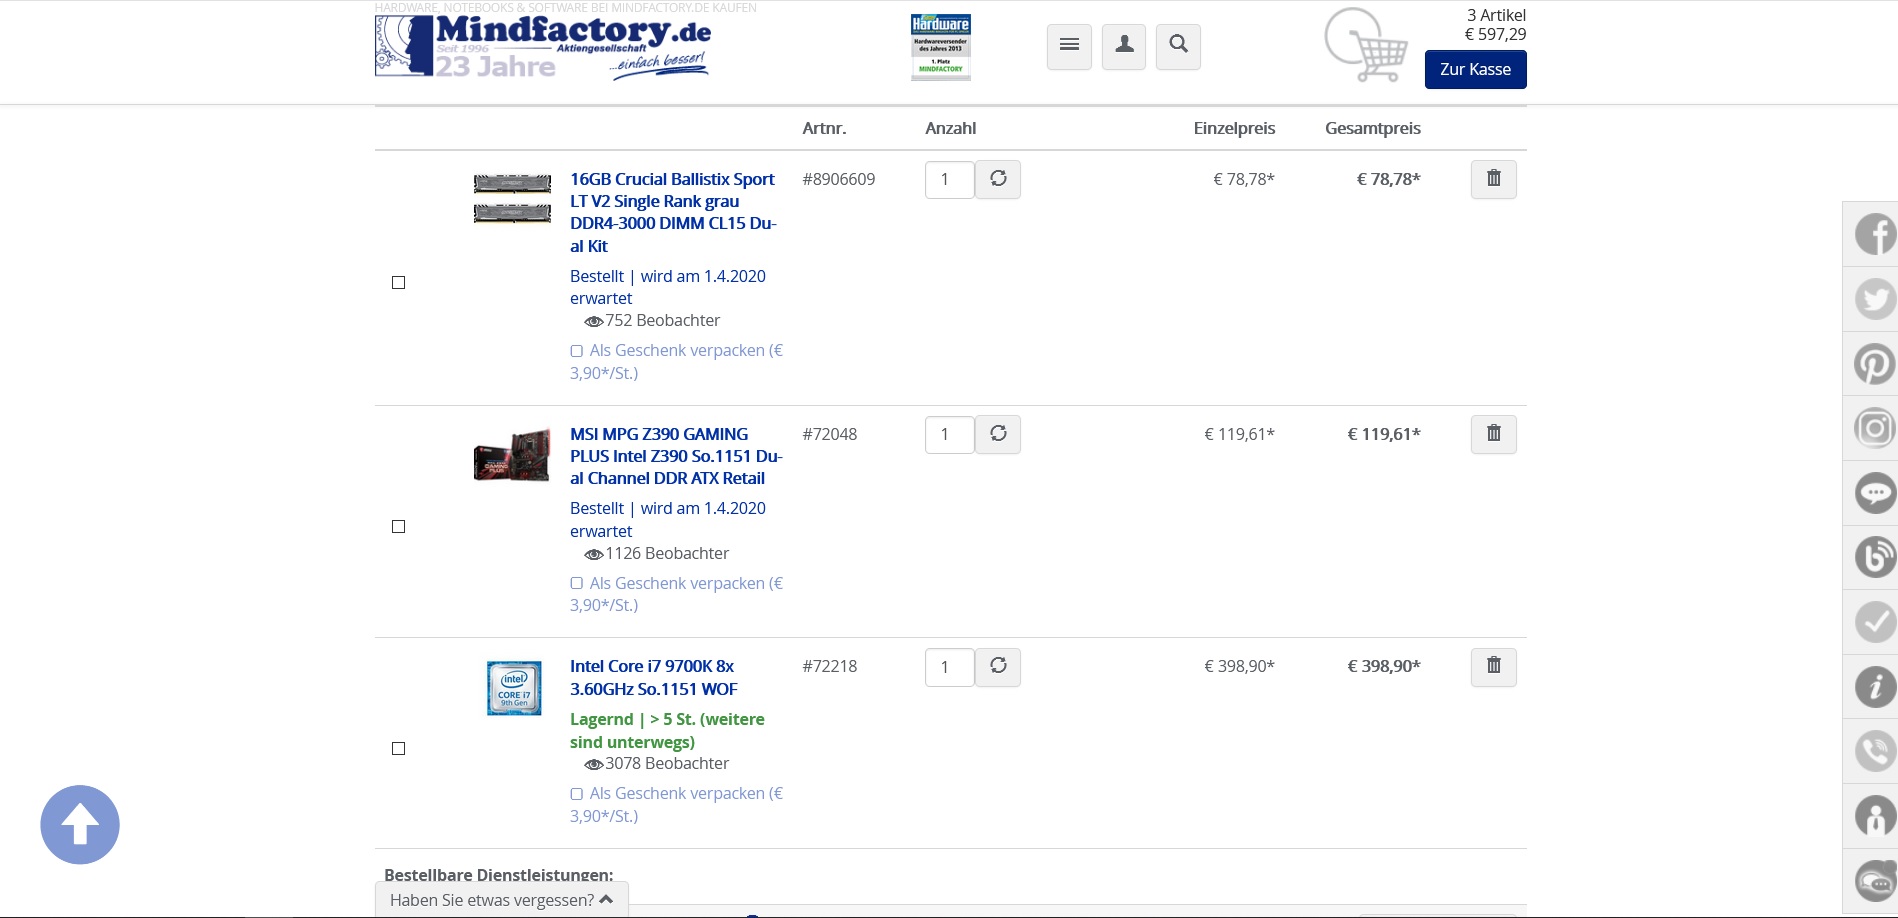Open MSI MPG Z390 GAMING PLUS link
The width and height of the screenshot is (1898, 918).
tap(676, 456)
